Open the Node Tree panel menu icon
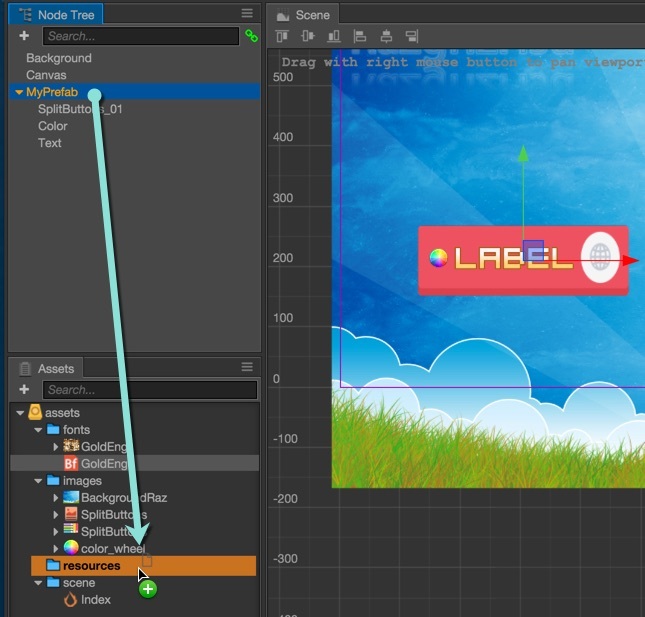Viewport: 645px width, 617px height. [247, 13]
